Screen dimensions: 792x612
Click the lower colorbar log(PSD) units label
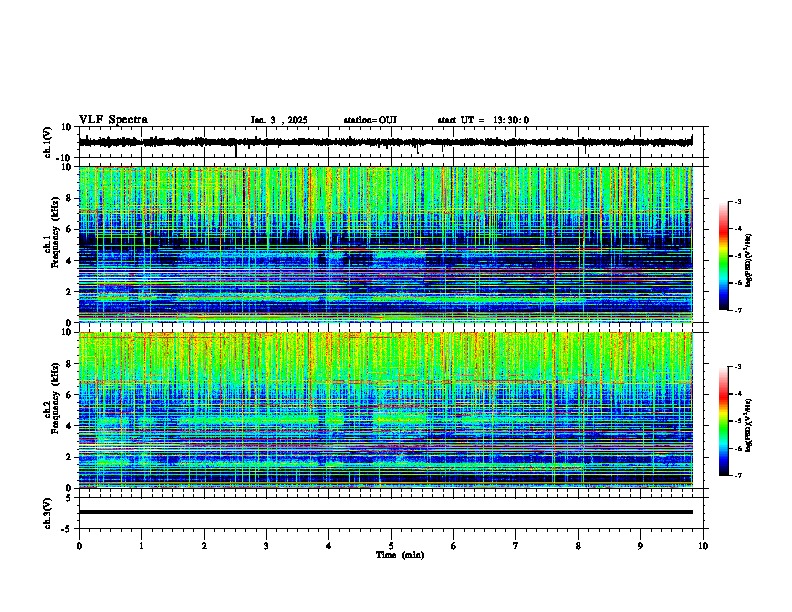pos(749,425)
